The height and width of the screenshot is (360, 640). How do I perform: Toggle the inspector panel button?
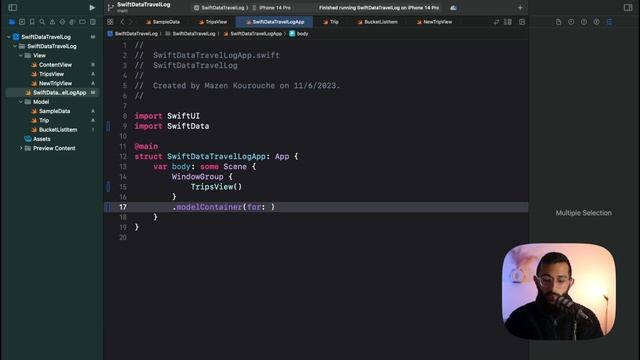[x=628, y=7]
